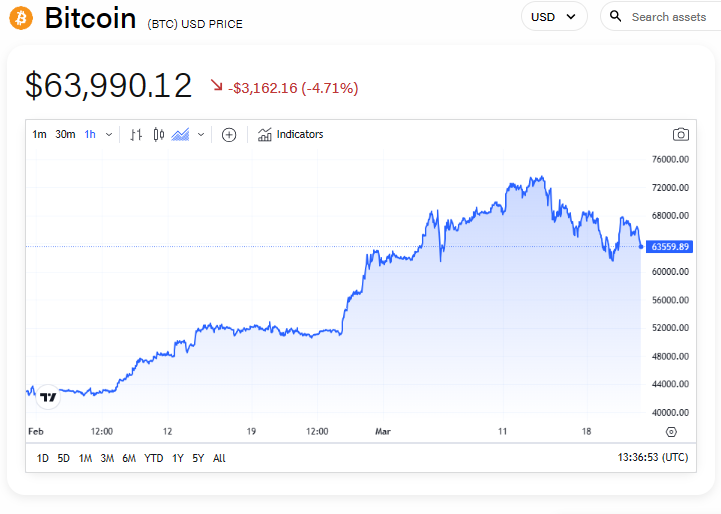The width and height of the screenshot is (721, 514).
Task: Select the 1h interval
Action: [x=90, y=134]
